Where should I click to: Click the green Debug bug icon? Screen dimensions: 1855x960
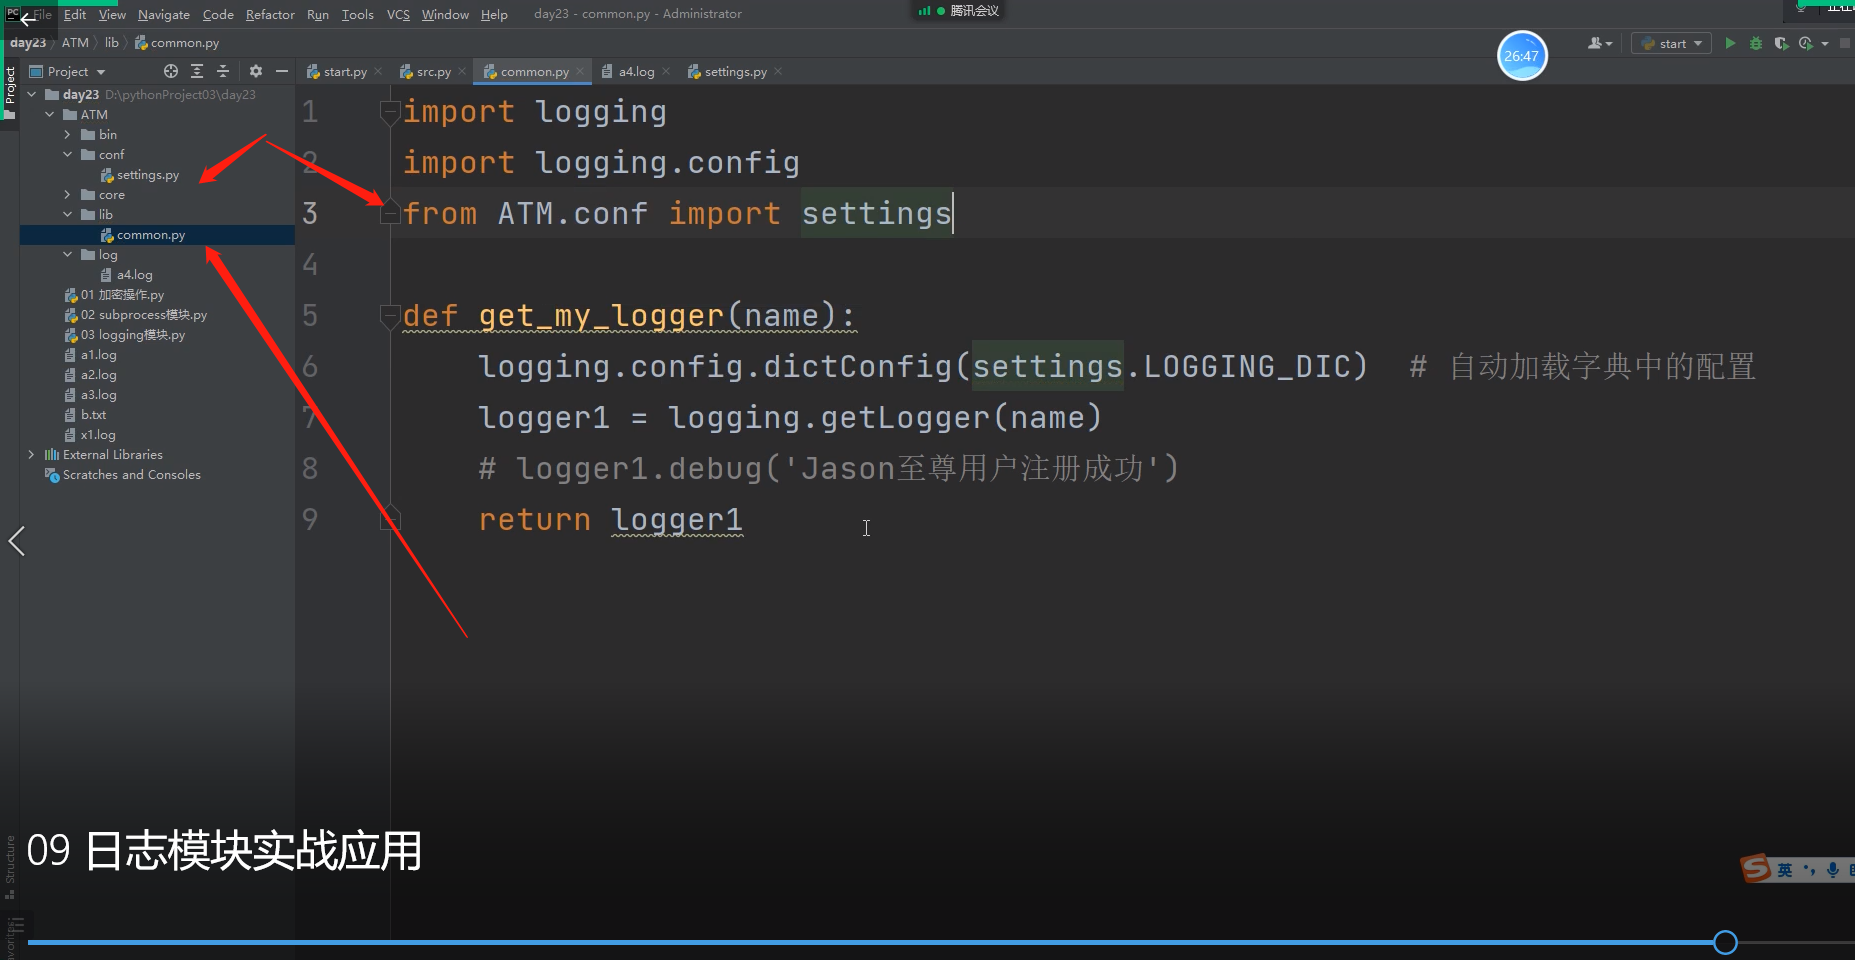tap(1756, 43)
